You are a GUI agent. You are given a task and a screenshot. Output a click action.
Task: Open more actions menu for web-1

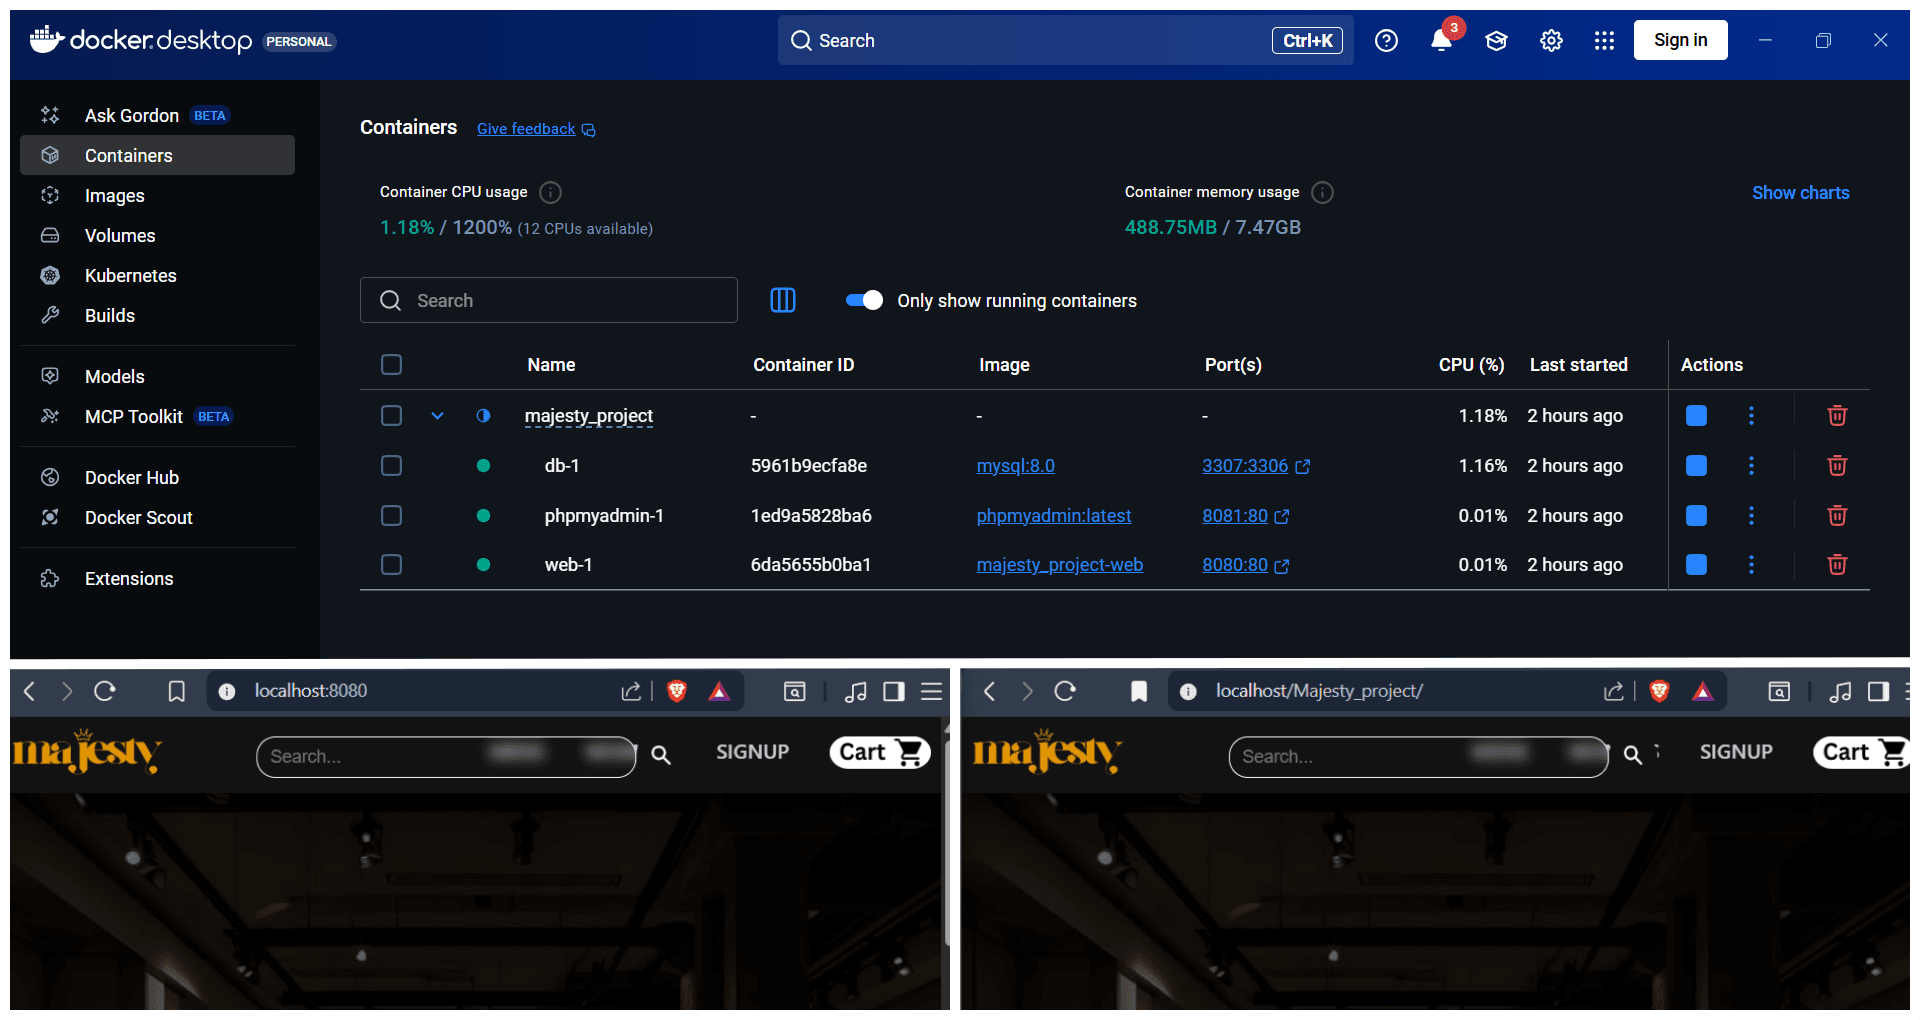point(1751,565)
